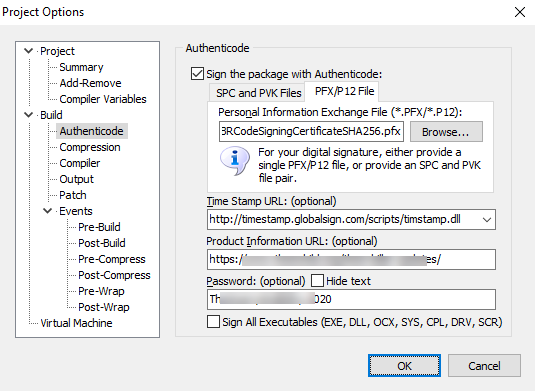Select Authenticode in the tree

(x=91, y=131)
